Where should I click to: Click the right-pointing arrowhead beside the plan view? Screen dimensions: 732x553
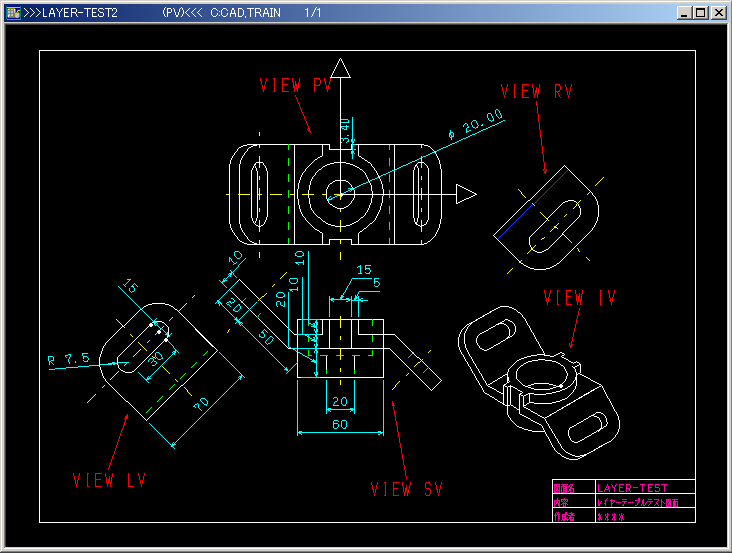pyautogui.click(x=465, y=193)
